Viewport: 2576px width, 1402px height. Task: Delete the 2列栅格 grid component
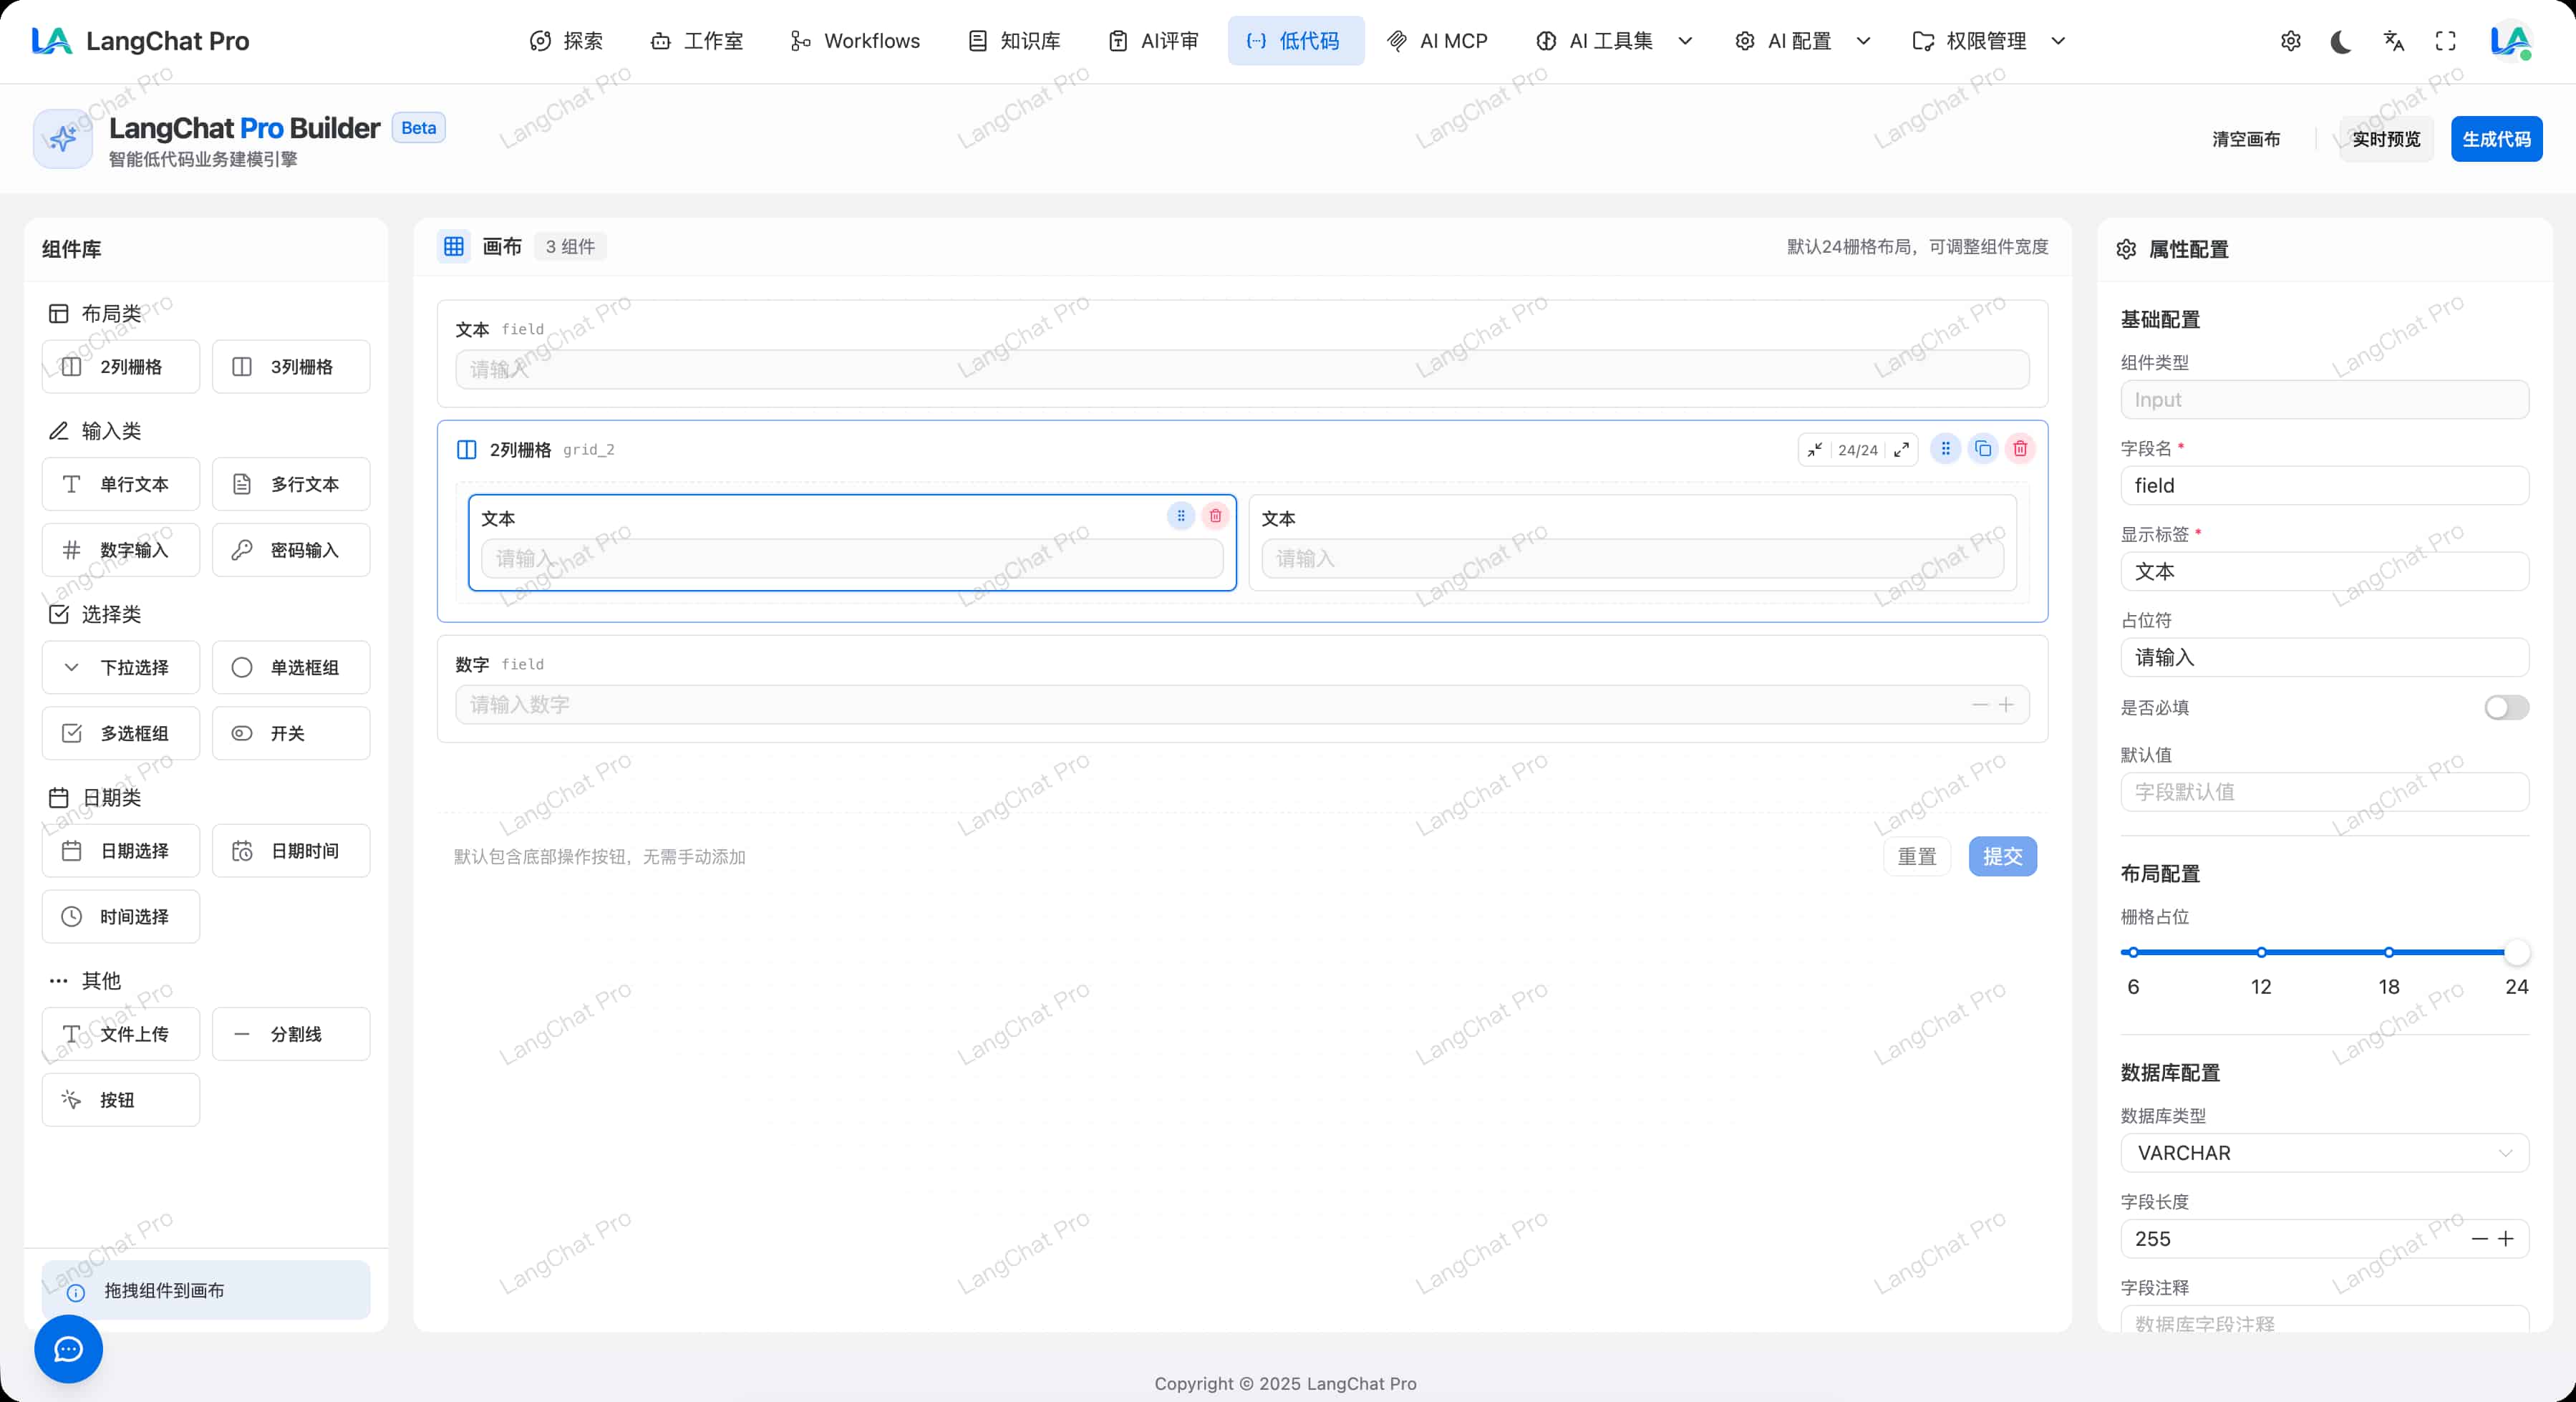pyautogui.click(x=2020, y=449)
